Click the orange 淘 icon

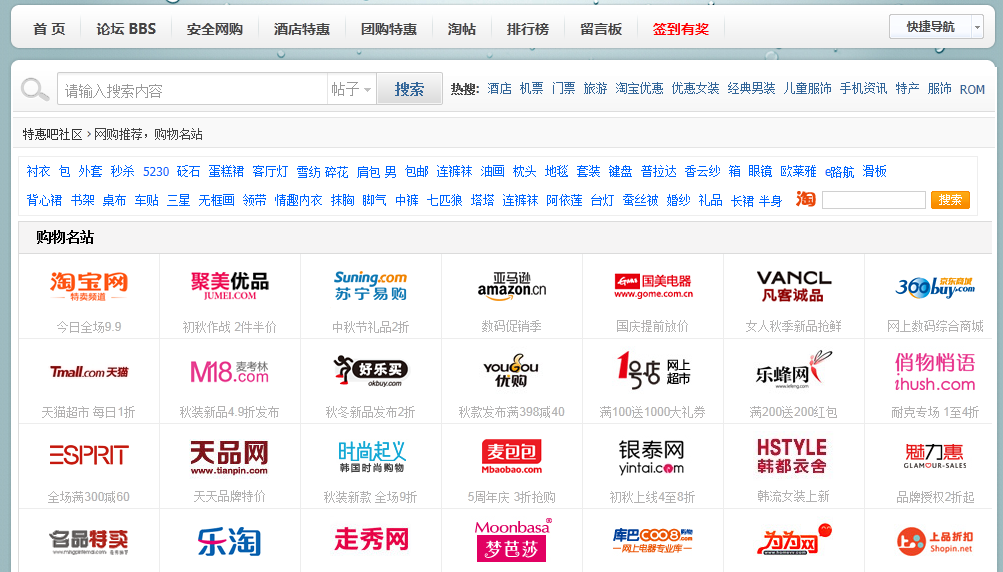pyautogui.click(x=805, y=200)
